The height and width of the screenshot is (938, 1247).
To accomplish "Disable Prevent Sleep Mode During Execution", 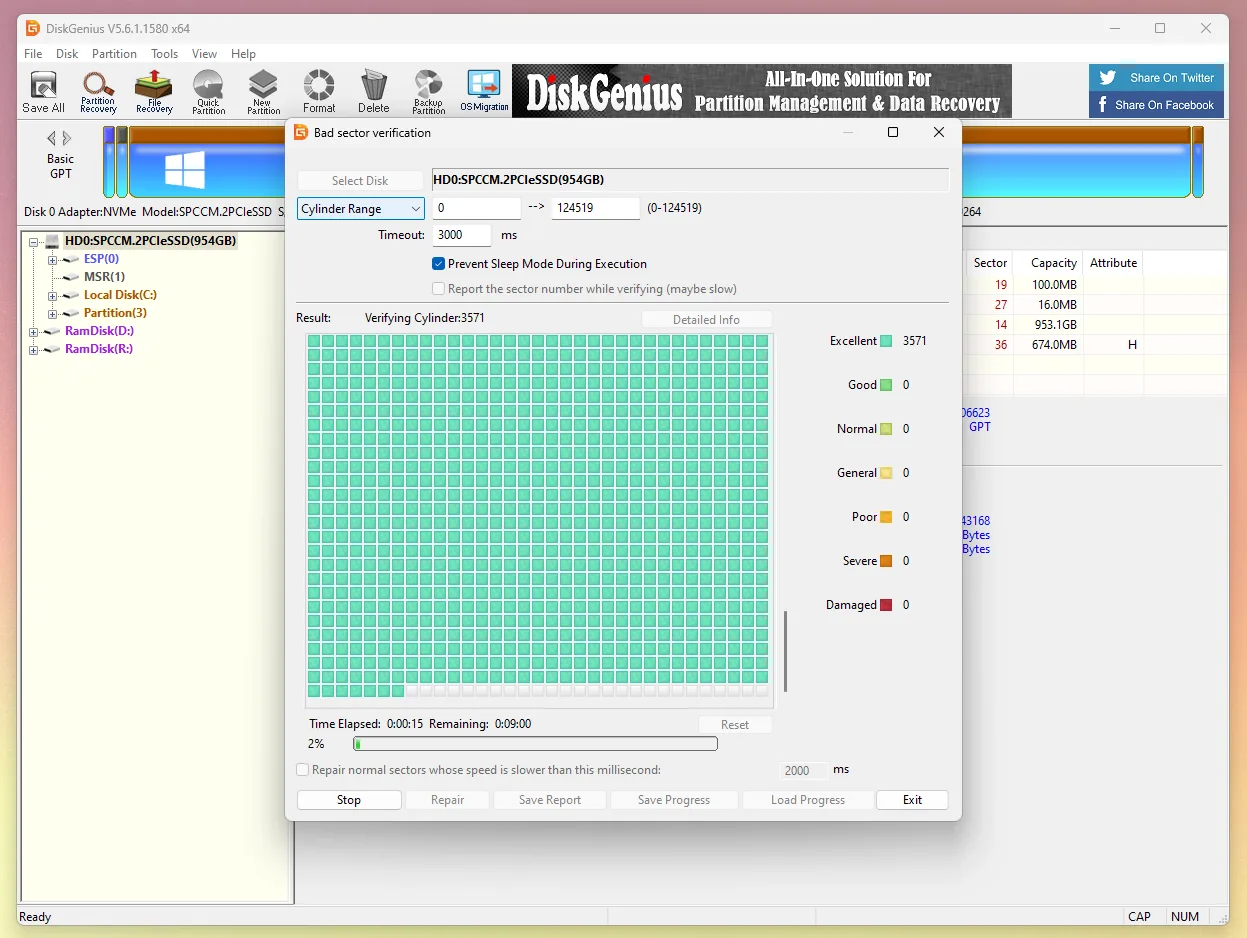I will [x=438, y=264].
